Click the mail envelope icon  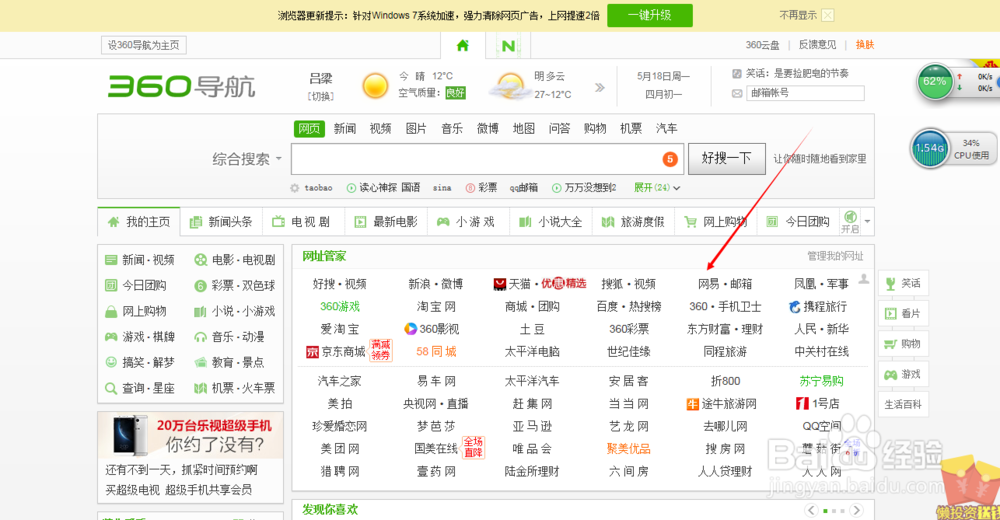coord(737,93)
